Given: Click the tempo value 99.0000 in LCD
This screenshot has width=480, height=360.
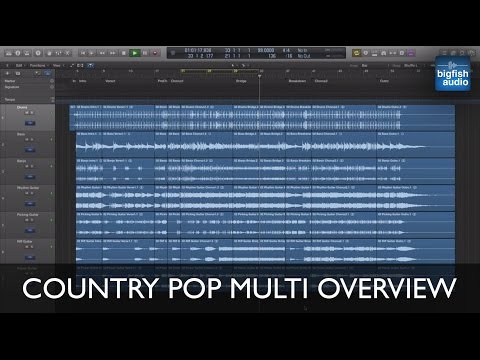Looking at the screenshot, I should click(266, 50).
